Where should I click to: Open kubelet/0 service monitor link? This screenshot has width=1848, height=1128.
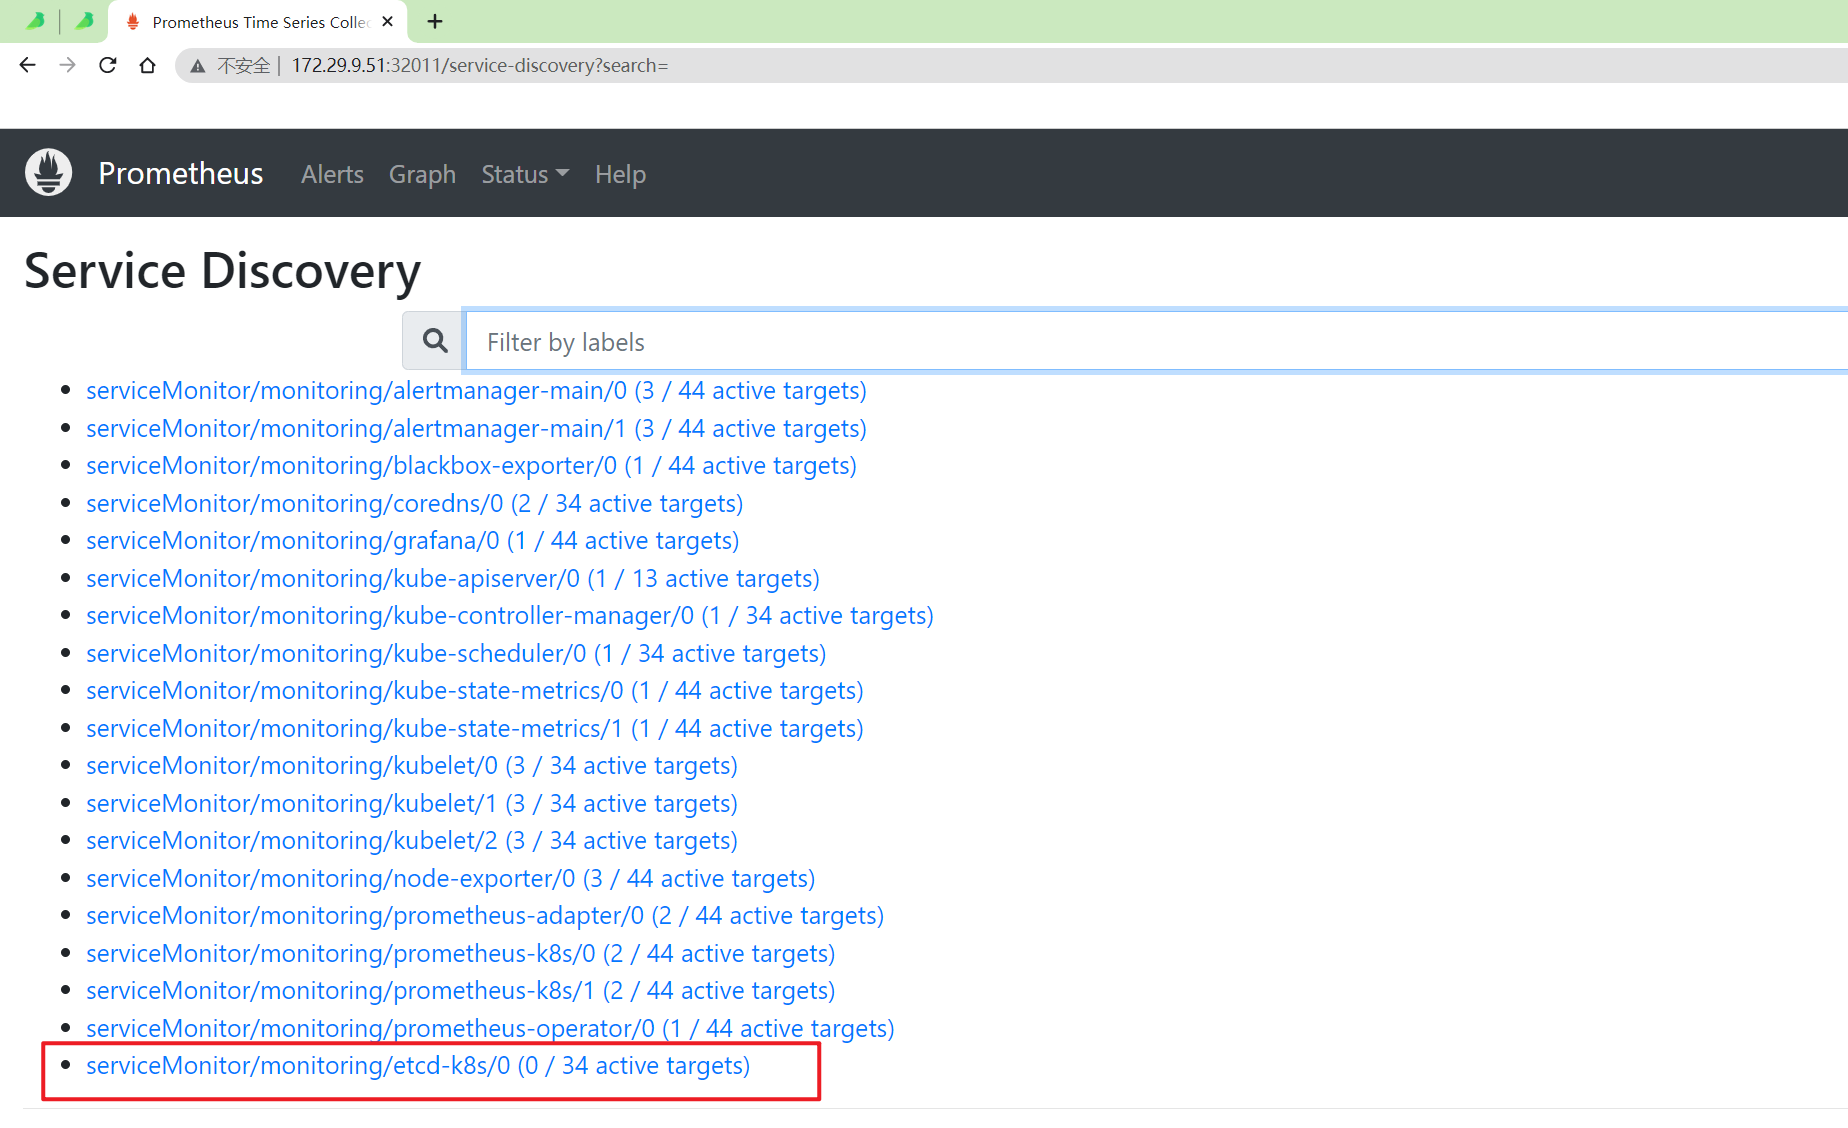coord(411,765)
